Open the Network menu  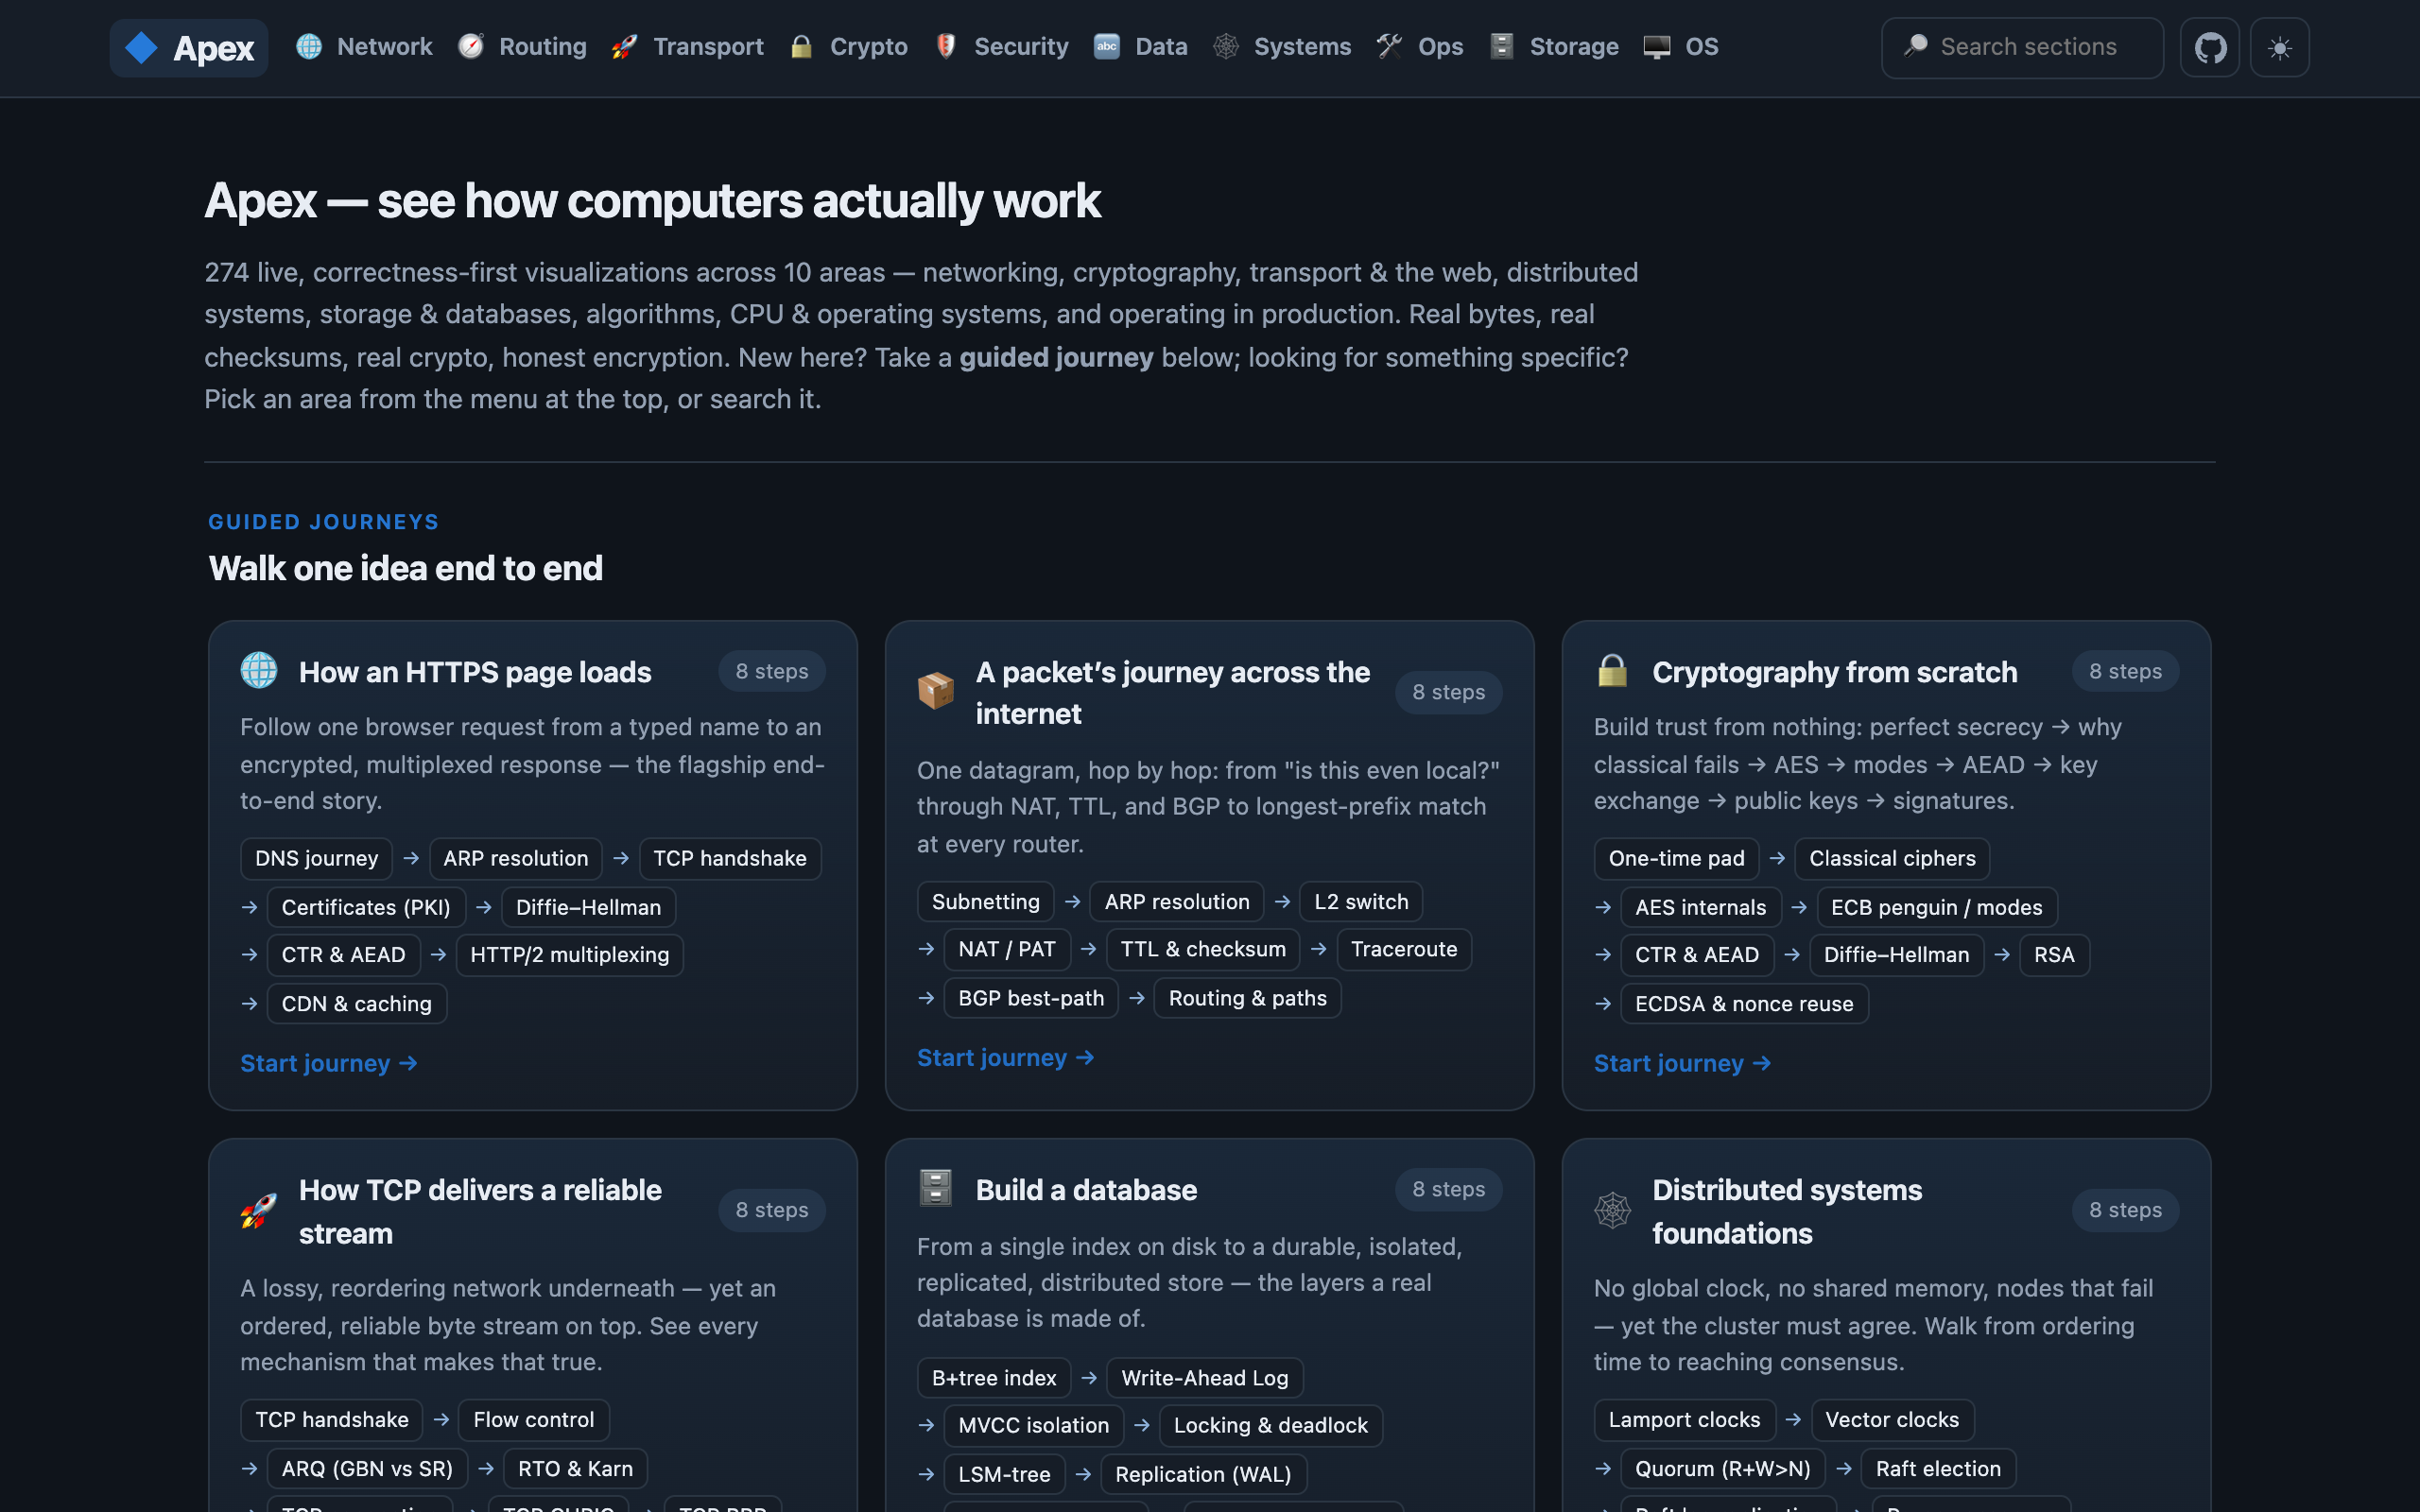(x=364, y=47)
